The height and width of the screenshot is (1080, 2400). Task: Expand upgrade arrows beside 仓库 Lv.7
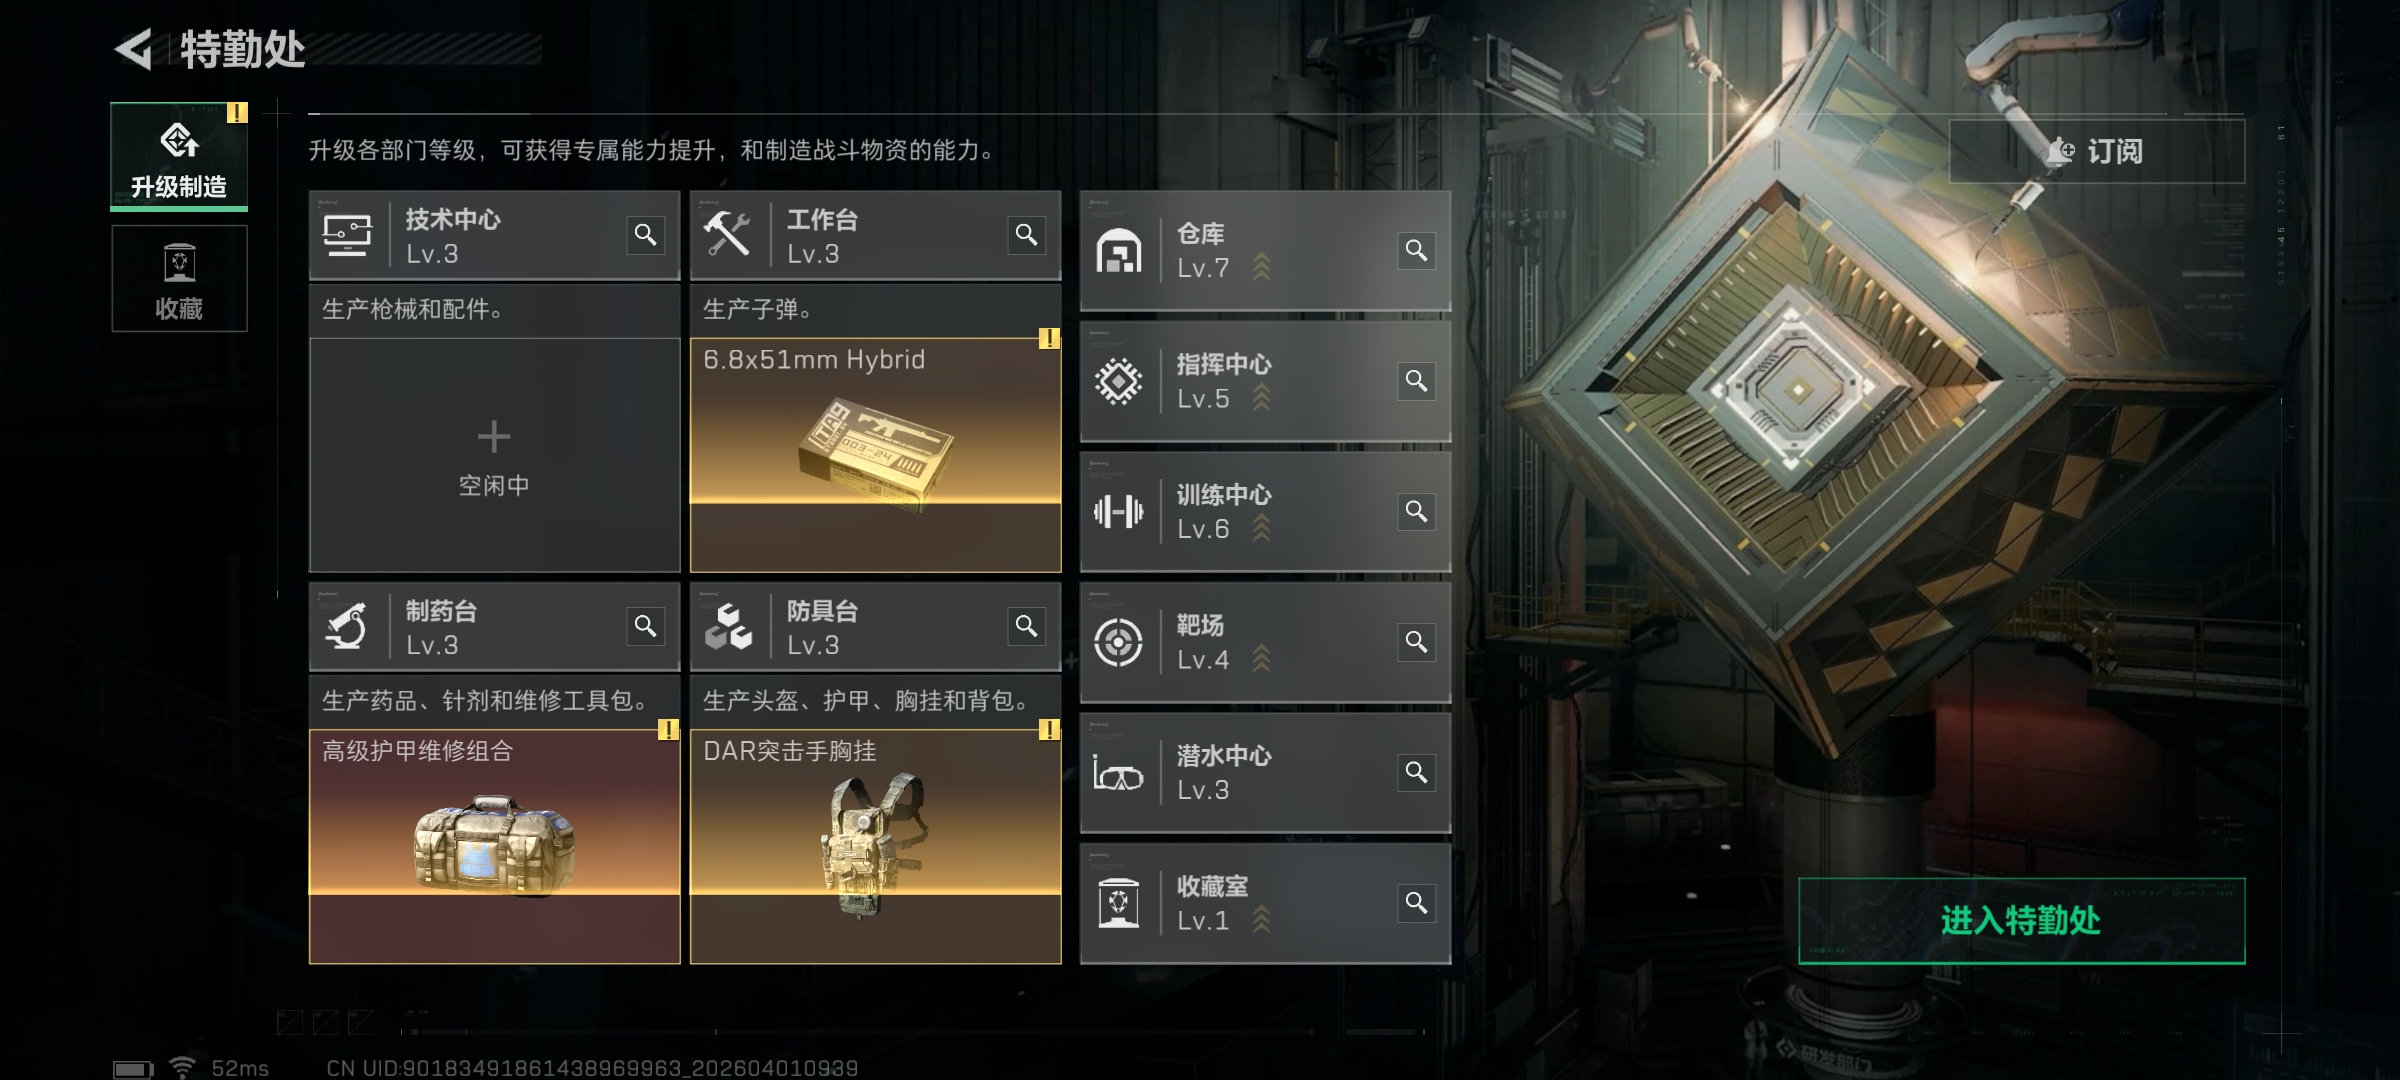tap(1262, 267)
